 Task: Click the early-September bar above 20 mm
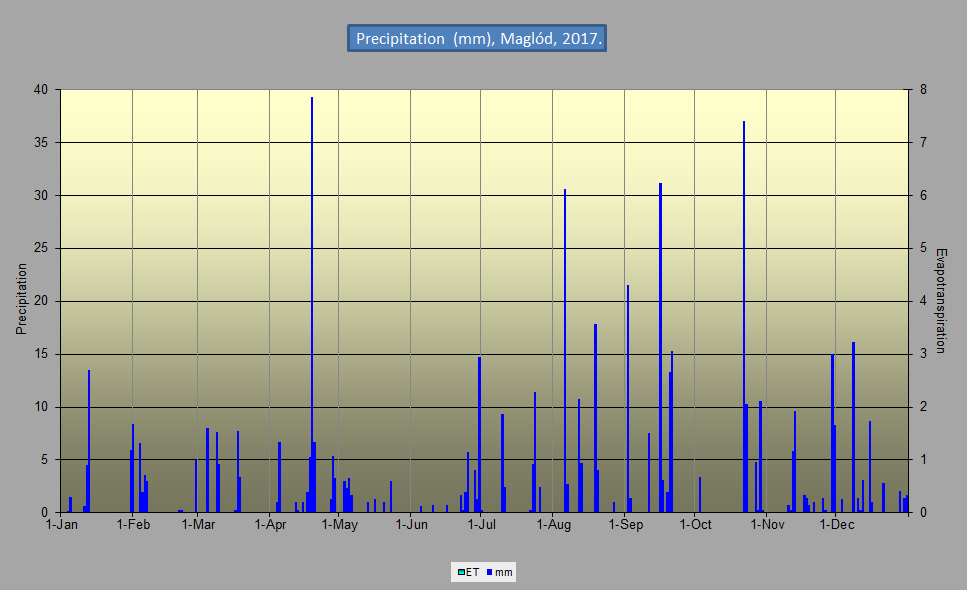tap(628, 398)
